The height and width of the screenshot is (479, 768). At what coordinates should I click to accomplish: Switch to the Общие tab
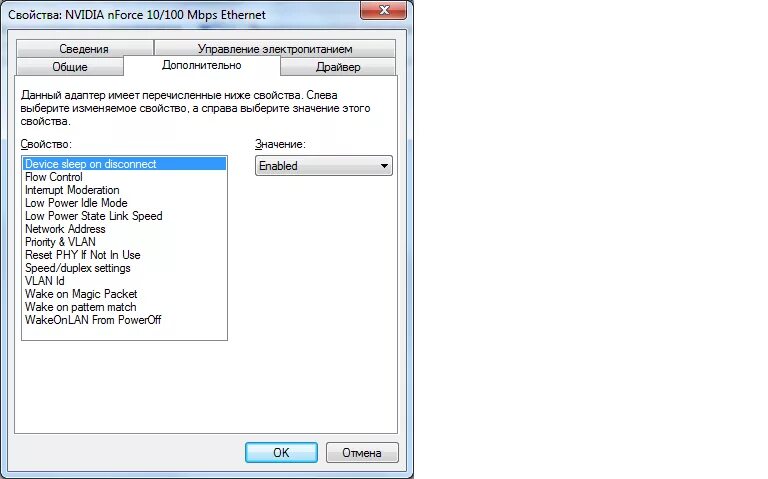click(70, 67)
